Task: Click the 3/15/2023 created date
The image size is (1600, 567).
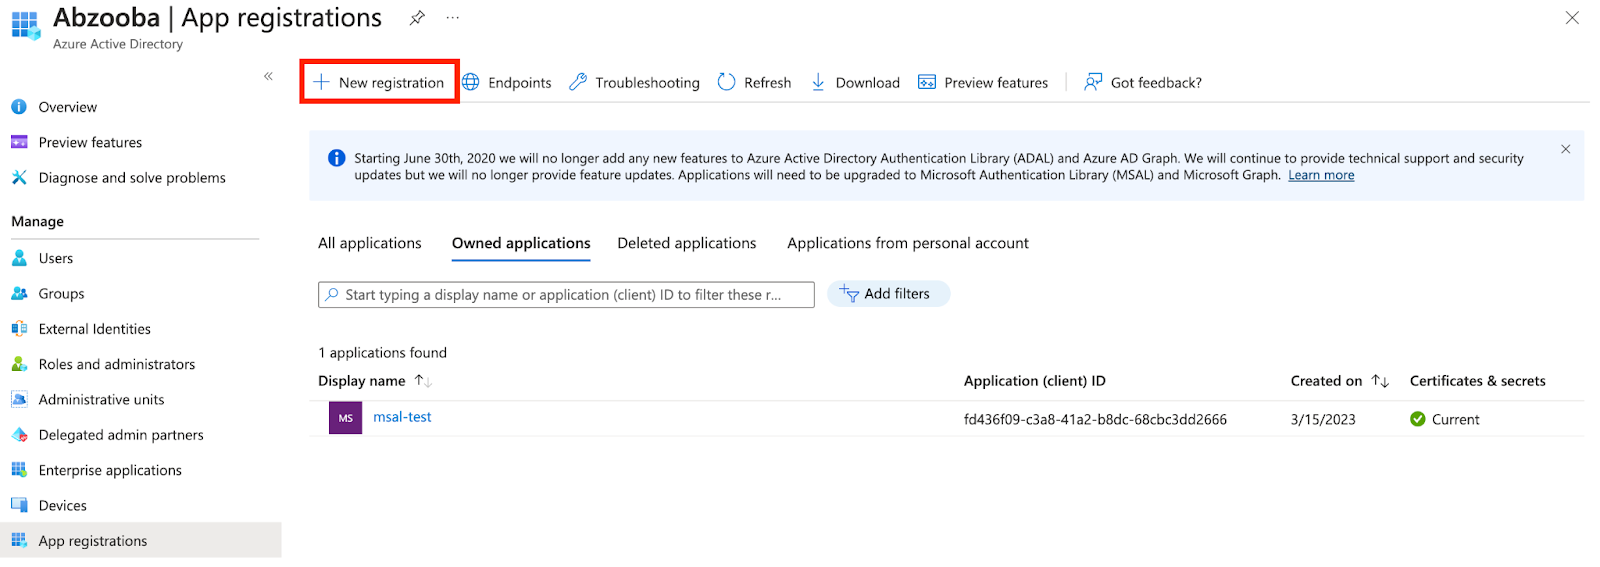Action: coord(1323,419)
